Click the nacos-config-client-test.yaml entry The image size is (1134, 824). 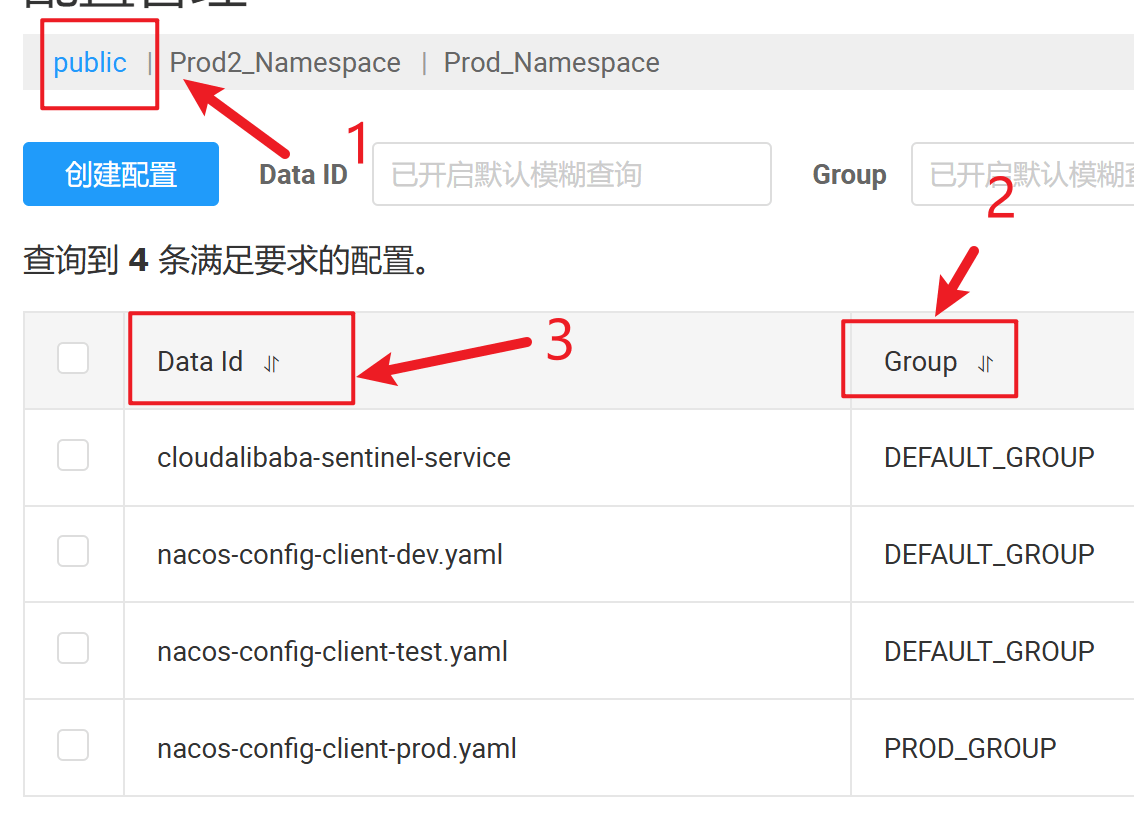[332, 652]
